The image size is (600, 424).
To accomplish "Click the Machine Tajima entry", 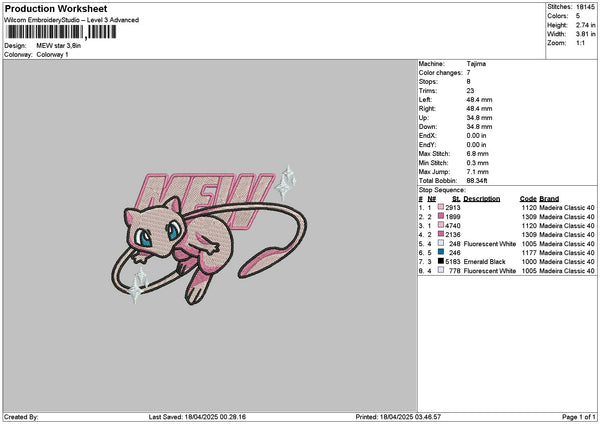I will pos(452,64).
